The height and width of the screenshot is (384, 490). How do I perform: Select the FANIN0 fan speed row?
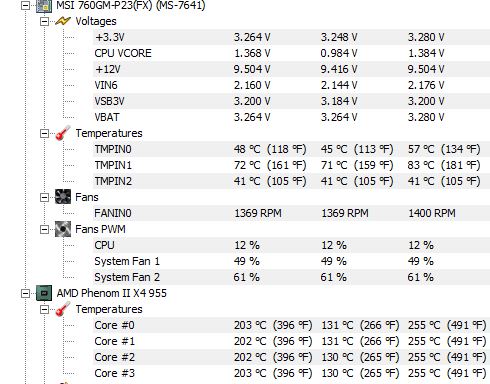click(291, 213)
